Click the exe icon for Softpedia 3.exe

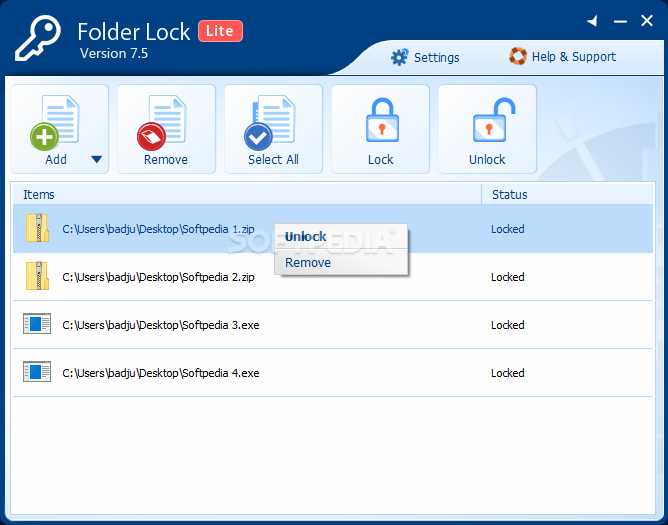click(x=37, y=324)
